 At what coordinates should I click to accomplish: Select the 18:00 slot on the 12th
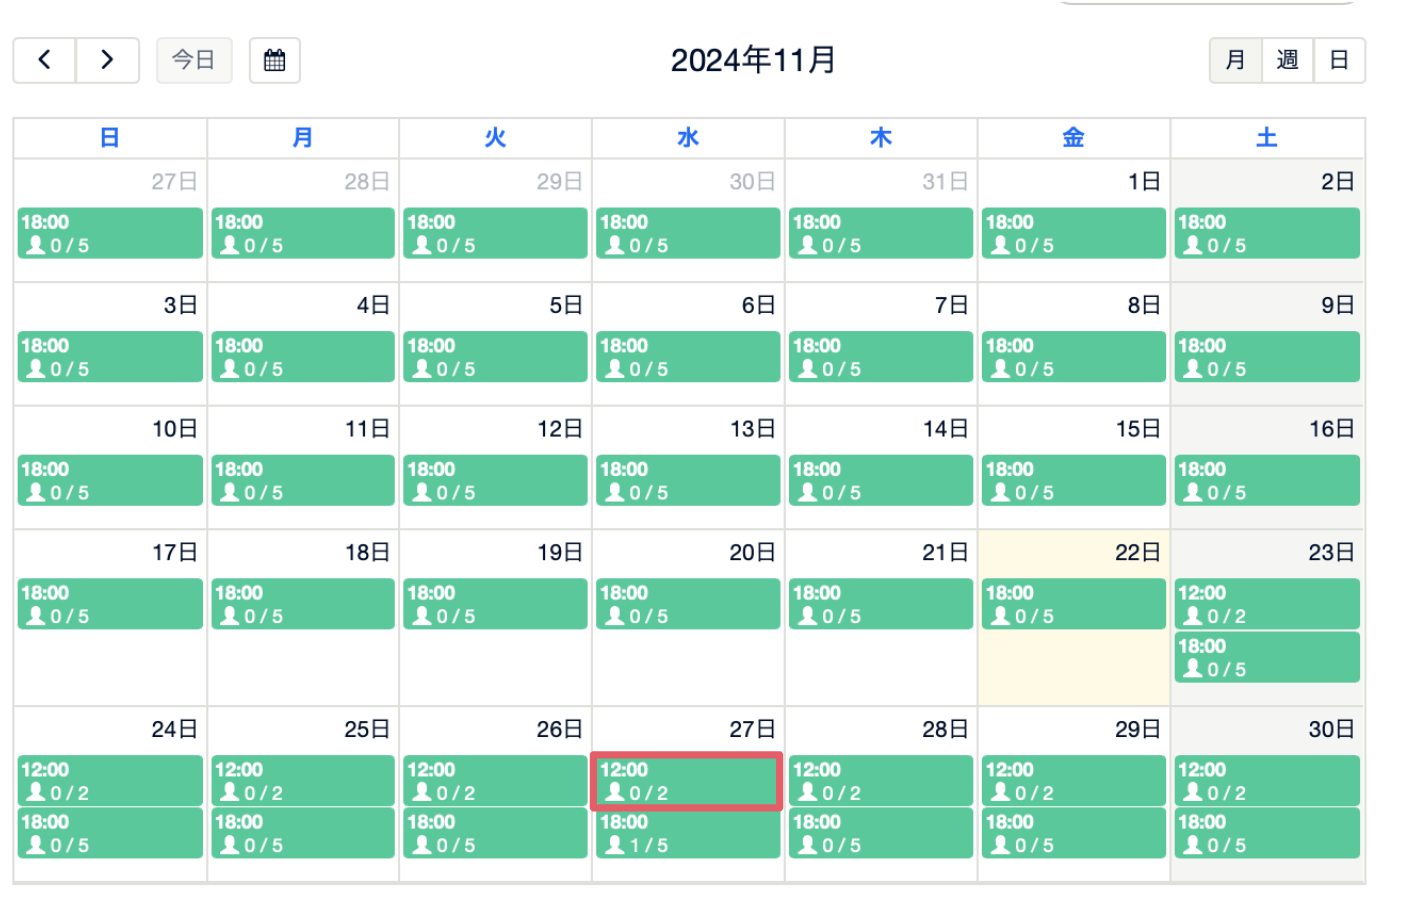[x=495, y=480]
